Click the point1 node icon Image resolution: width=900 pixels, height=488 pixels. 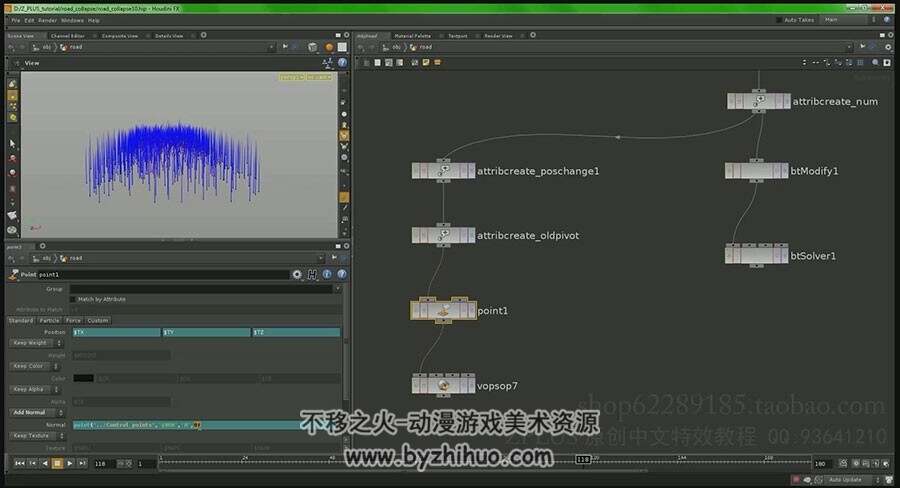coord(443,311)
